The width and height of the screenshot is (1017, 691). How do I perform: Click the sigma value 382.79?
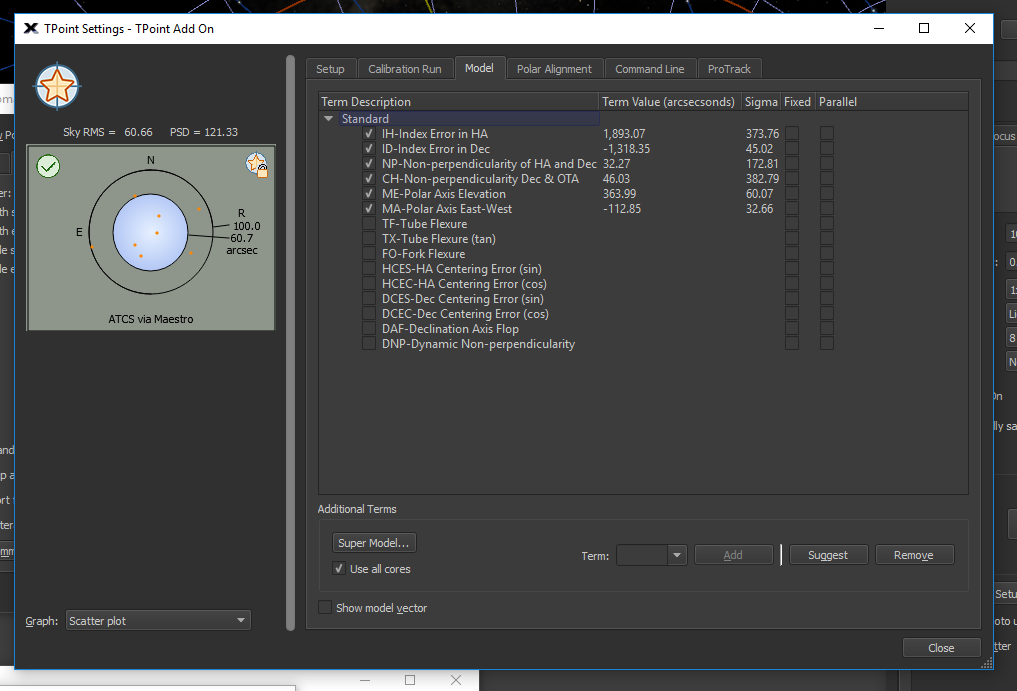point(762,178)
